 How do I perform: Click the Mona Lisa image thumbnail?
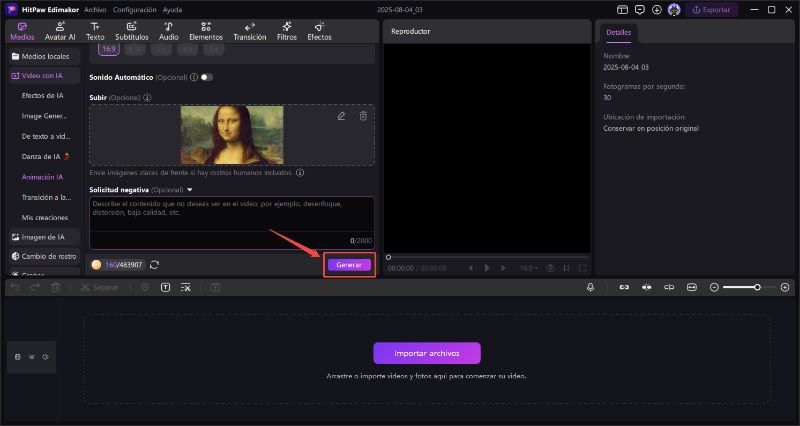pyautogui.click(x=232, y=135)
